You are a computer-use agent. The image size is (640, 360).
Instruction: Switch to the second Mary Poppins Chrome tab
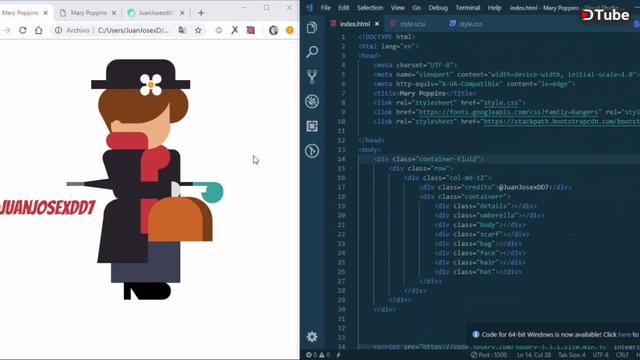coord(88,13)
